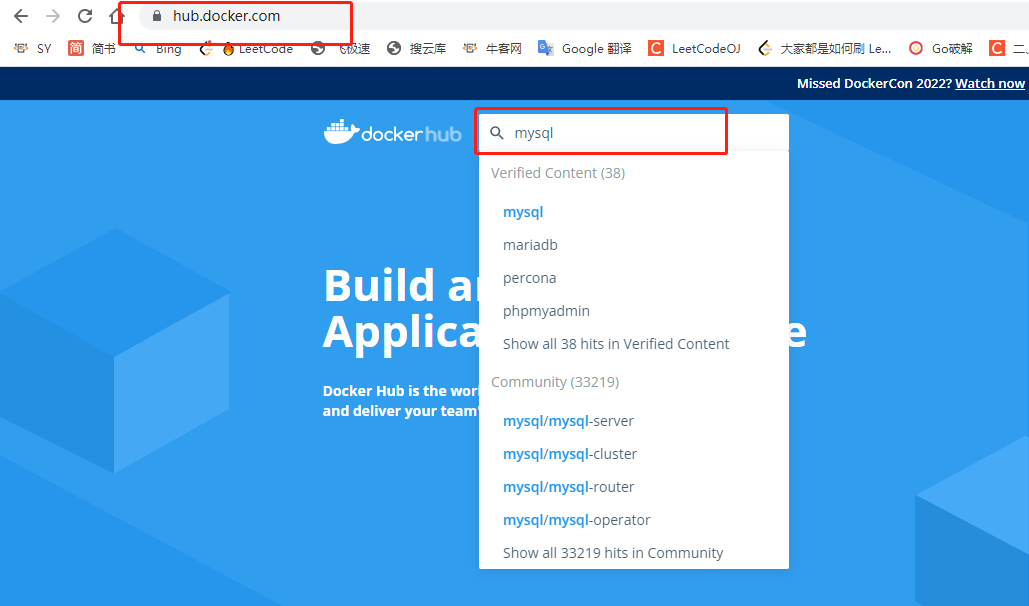The image size is (1029, 606).
Task: Click the Missed DockerCon 2022? banner text
Action: [x=874, y=83]
